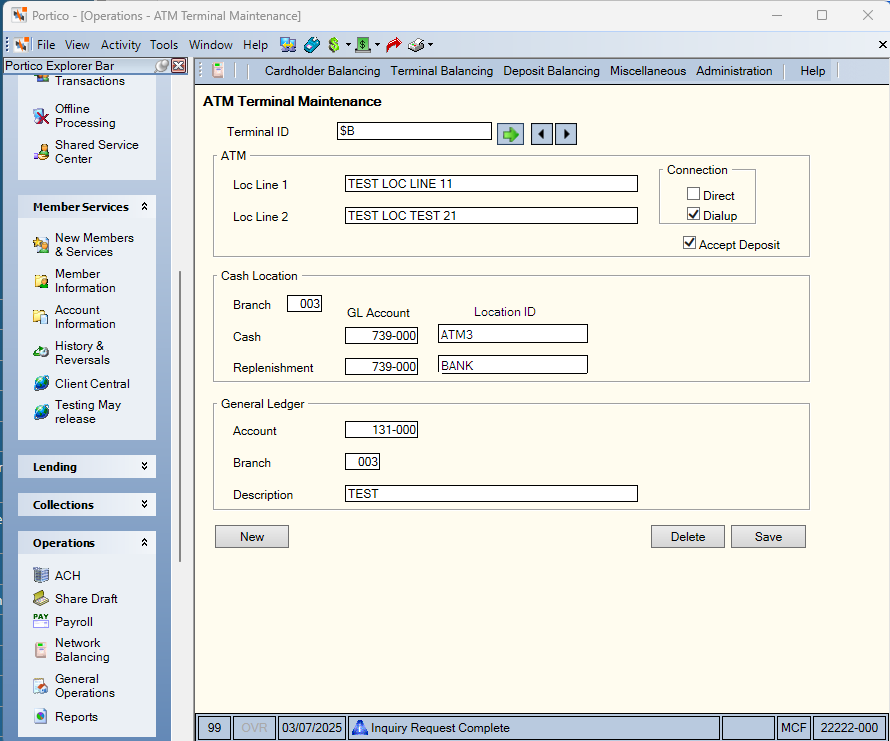The width and height of the screenshot is (890, 741).
Task: Pin the Portico Explorer Bar
Action: pos(162,66)
